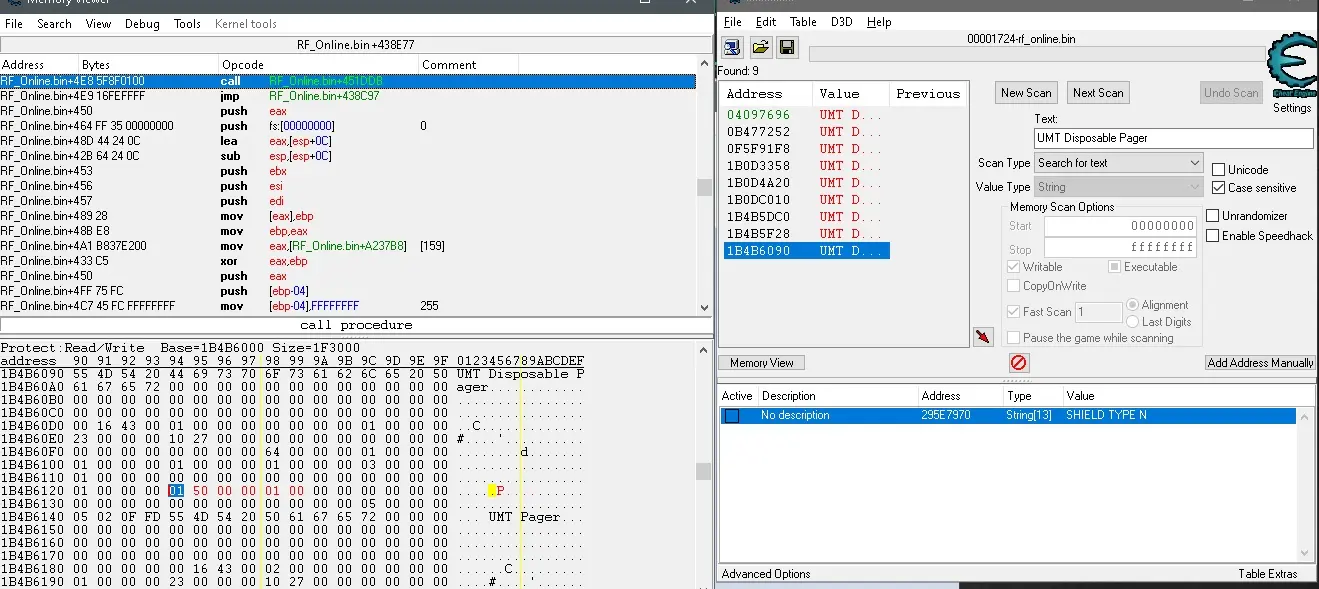Select found address 0B477252
The image size is (1319, 589).
[x=806, y=132]
